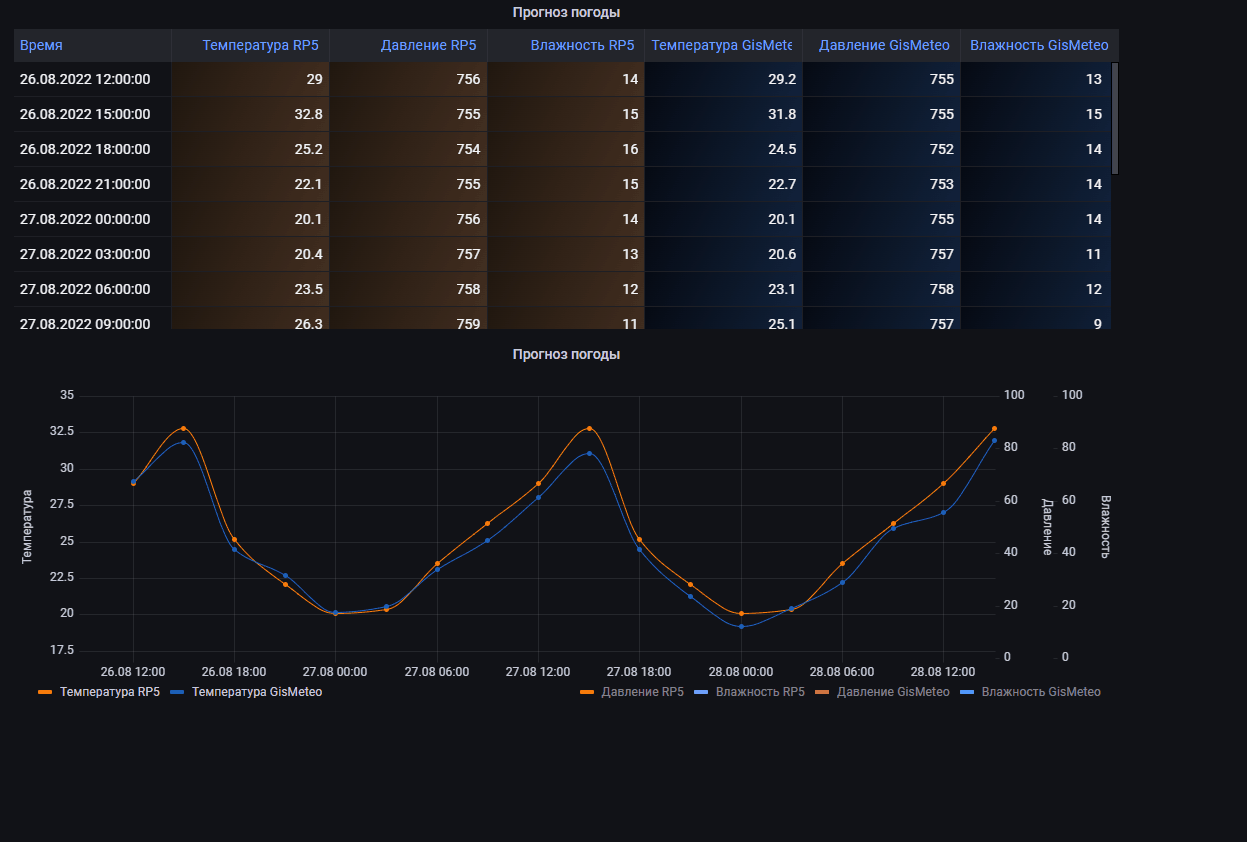The image size is (1247, 842).
Task: Sort by "Температура RP5" column header
Action: click(262, 45)
